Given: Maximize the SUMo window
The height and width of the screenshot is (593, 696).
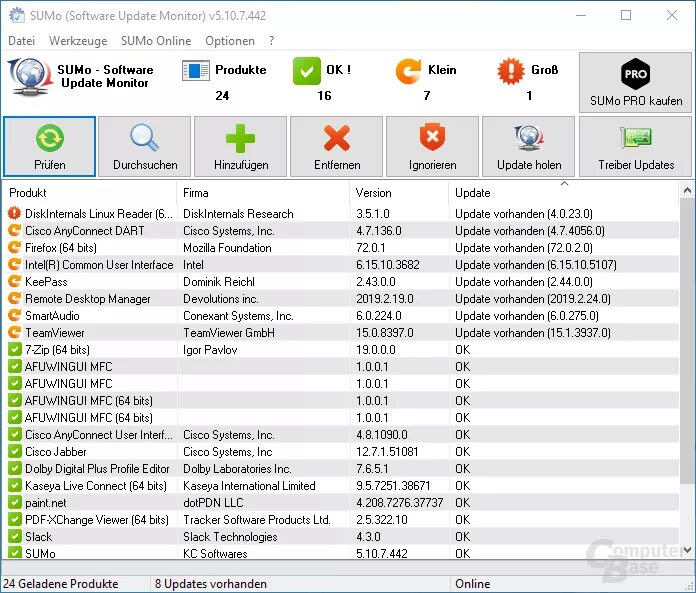Looking at the screenshot, I should point(626,15).
